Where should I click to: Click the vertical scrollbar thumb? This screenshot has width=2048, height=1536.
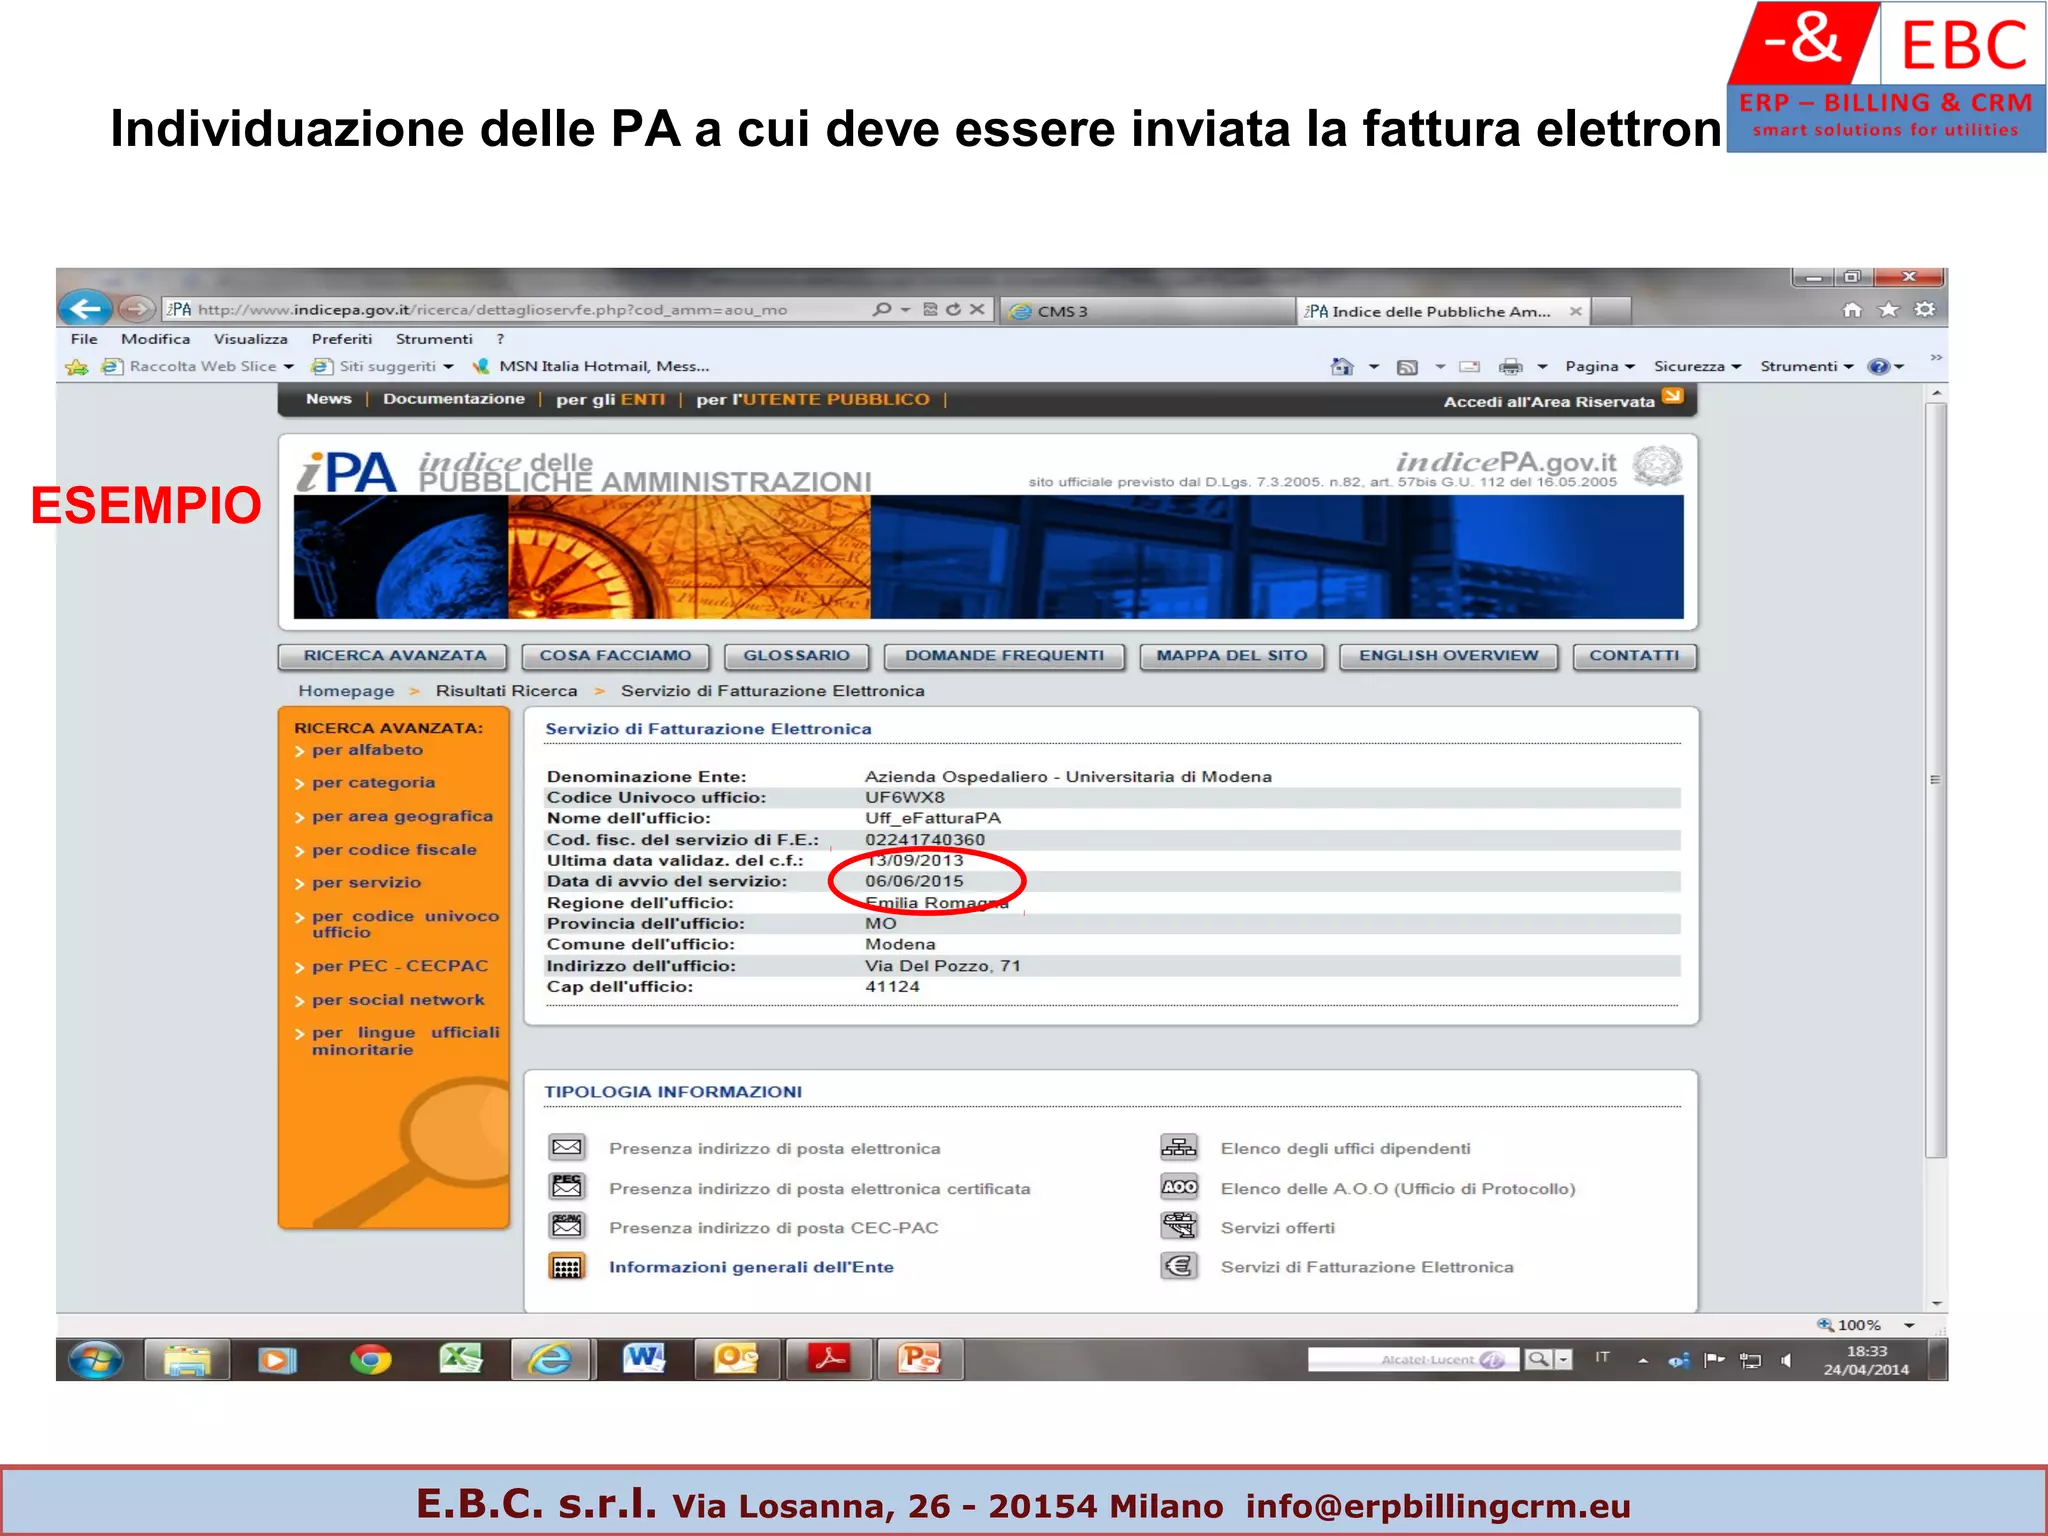[1936, 779]
